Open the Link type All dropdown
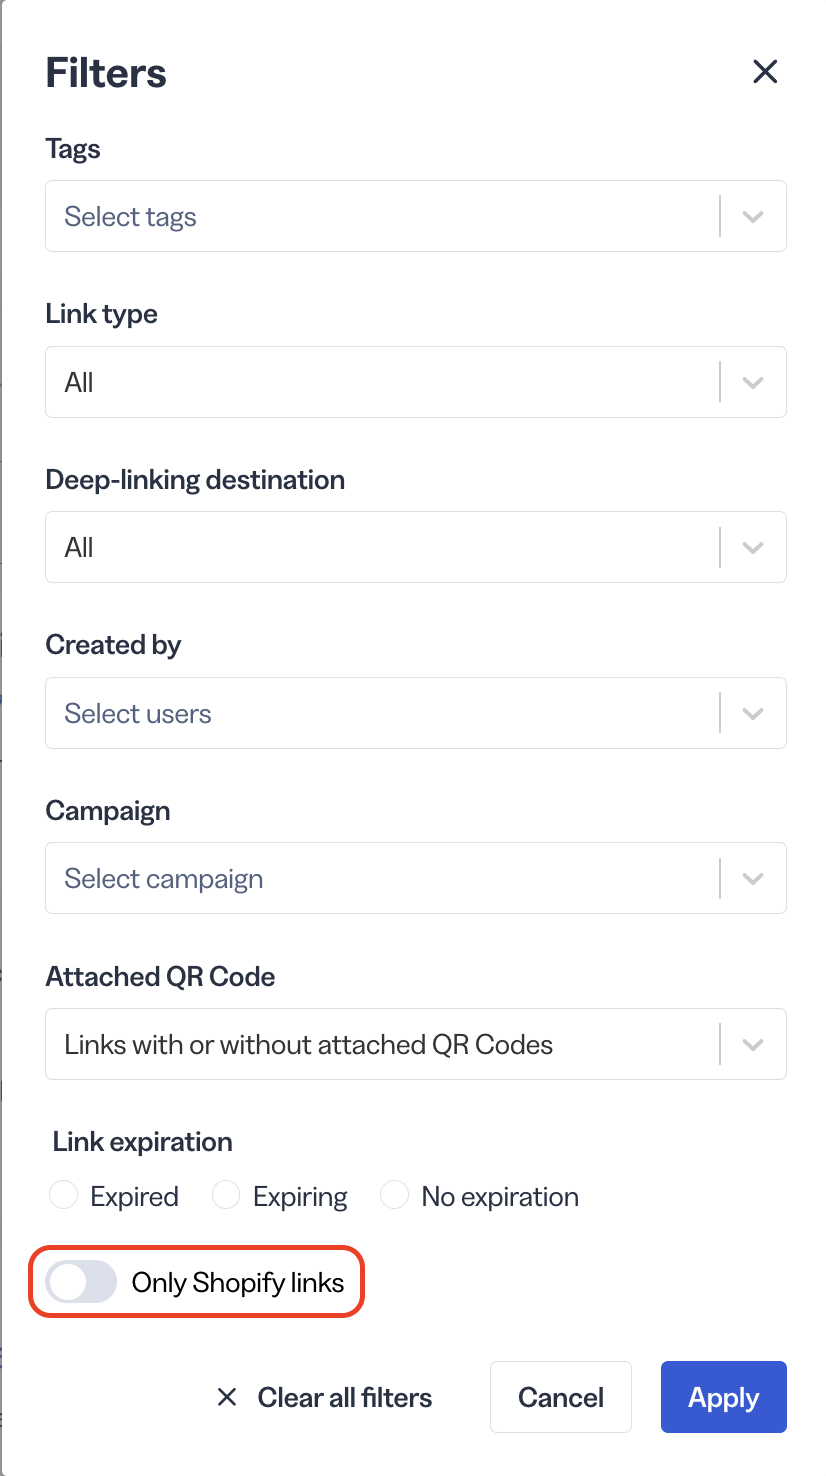Image resolution: width=826 pixels, height=1476 pixels. tap(416, 382)
